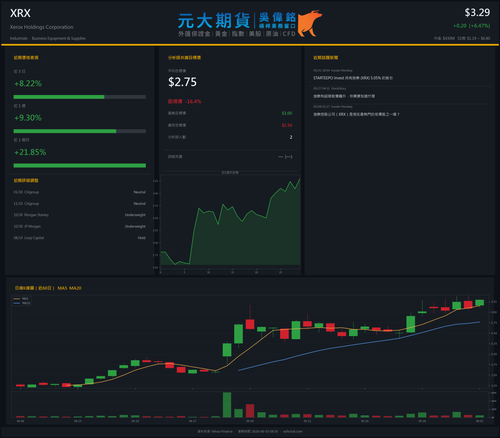This screenshot has height=438, width=500.
Task: Click the MA20 legend entry in candlestick chart
Action: tap(22, 303)
